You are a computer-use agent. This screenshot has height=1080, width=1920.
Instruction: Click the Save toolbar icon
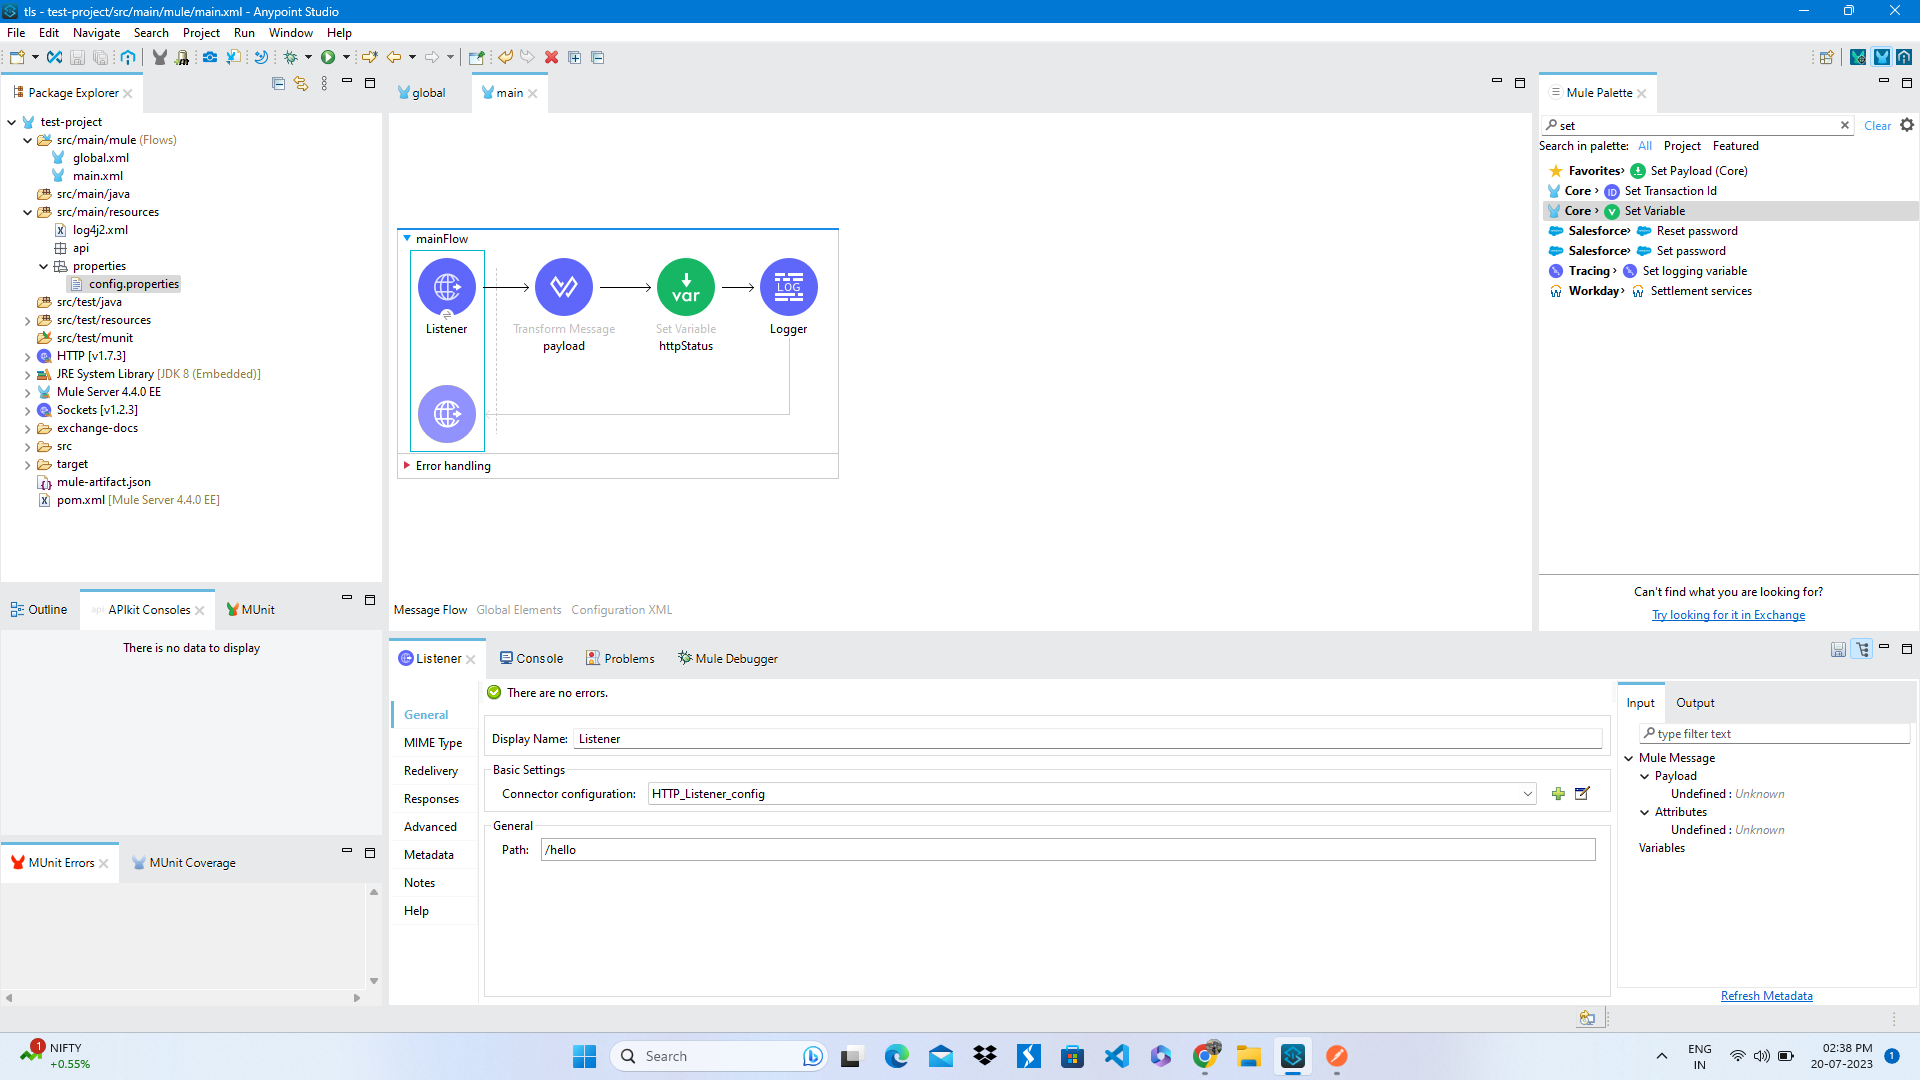click(77, 57)
